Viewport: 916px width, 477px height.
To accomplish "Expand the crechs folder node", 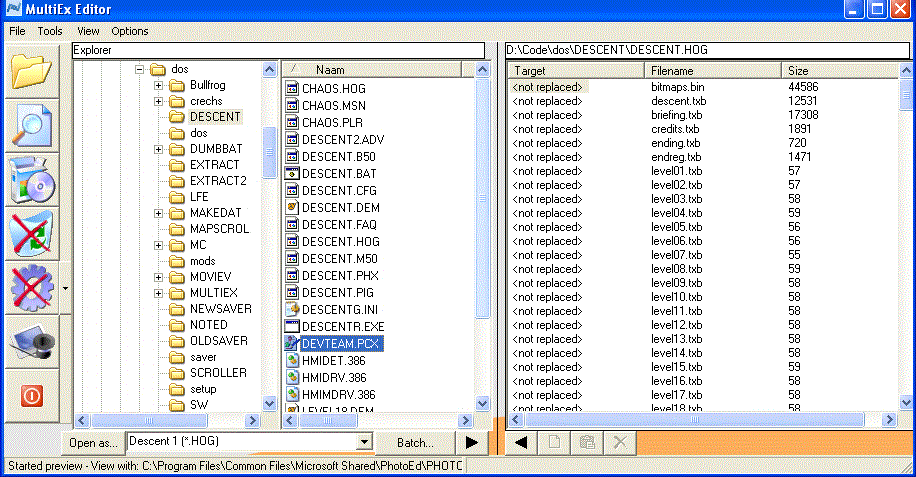I will coord(158,101).
